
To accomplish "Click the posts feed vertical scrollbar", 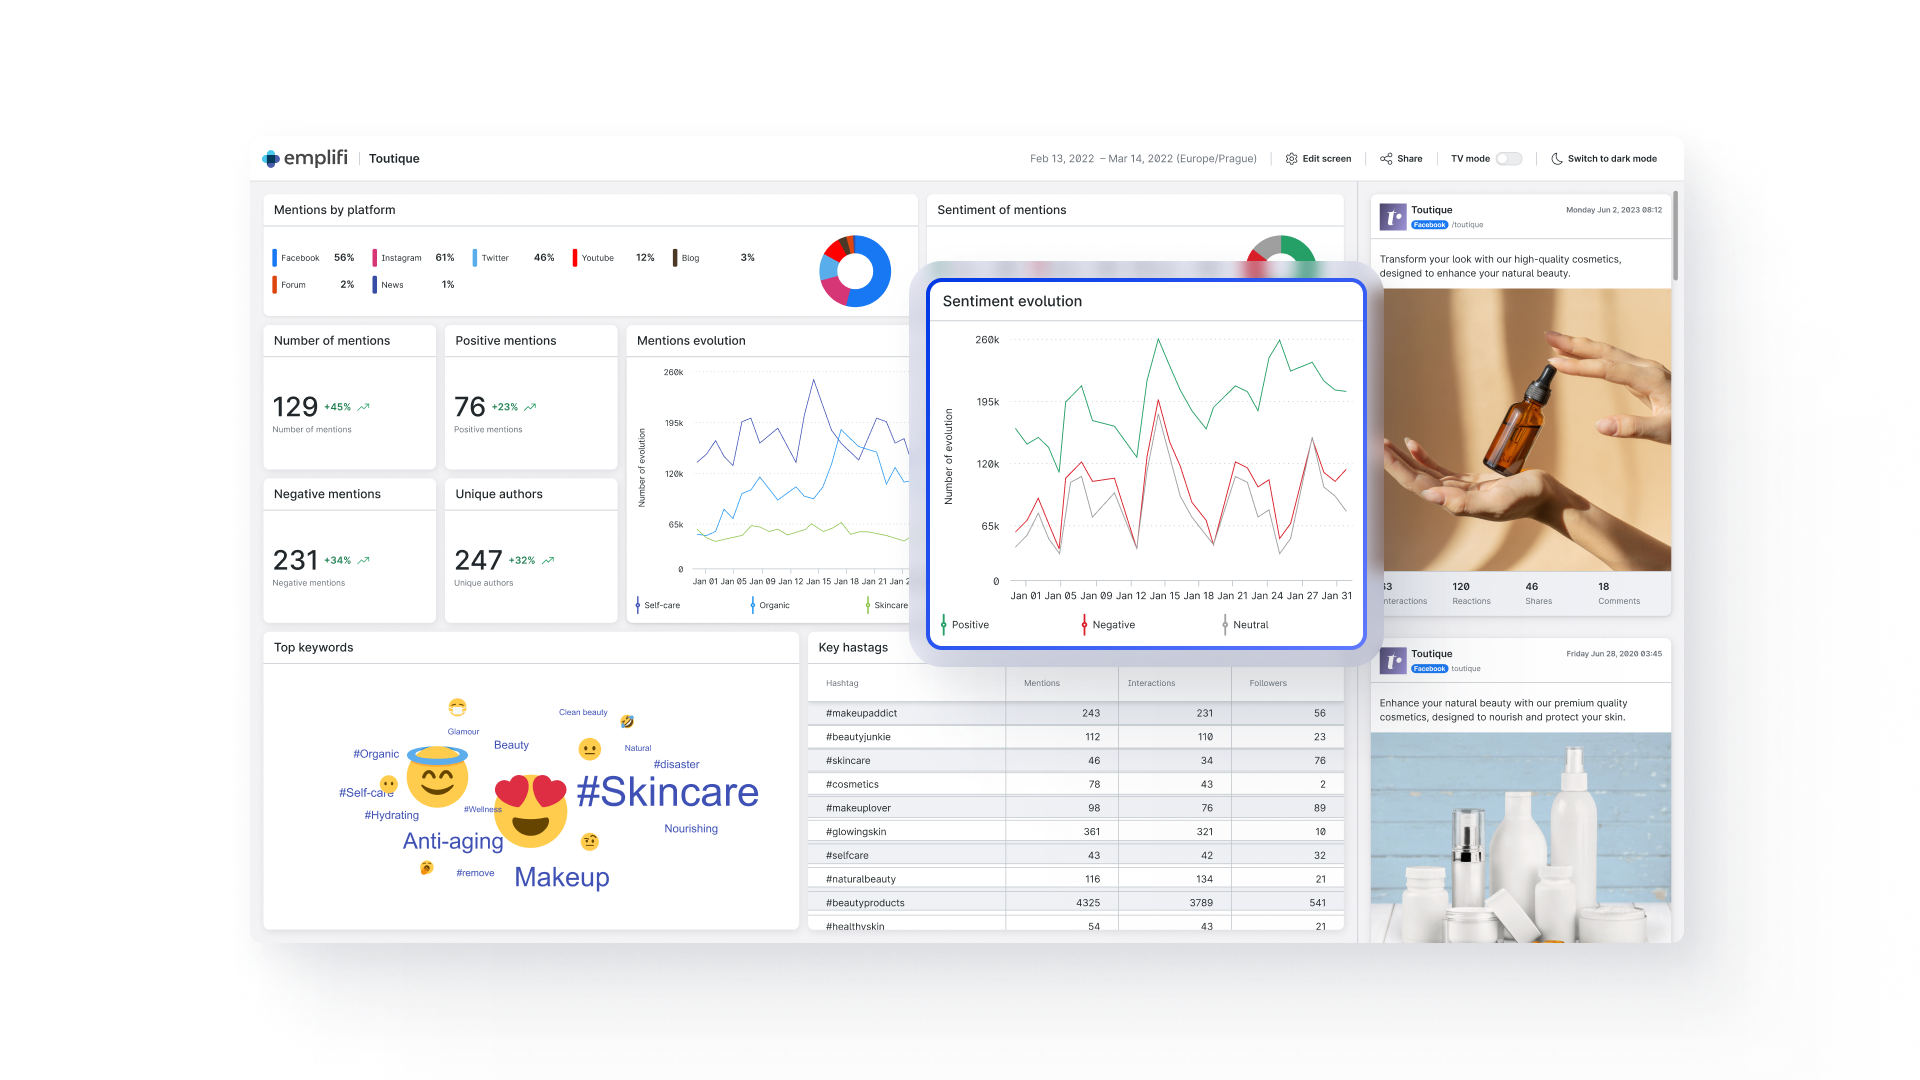I will coord(1675,236).
